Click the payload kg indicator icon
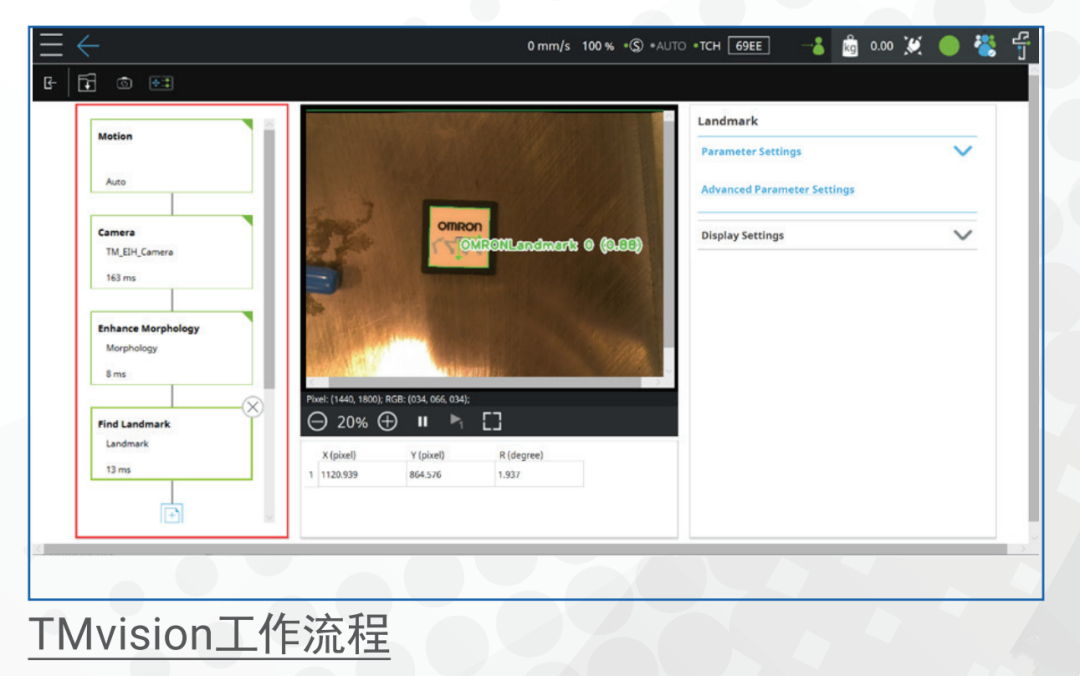The image size is (1080, 676). 849,44
